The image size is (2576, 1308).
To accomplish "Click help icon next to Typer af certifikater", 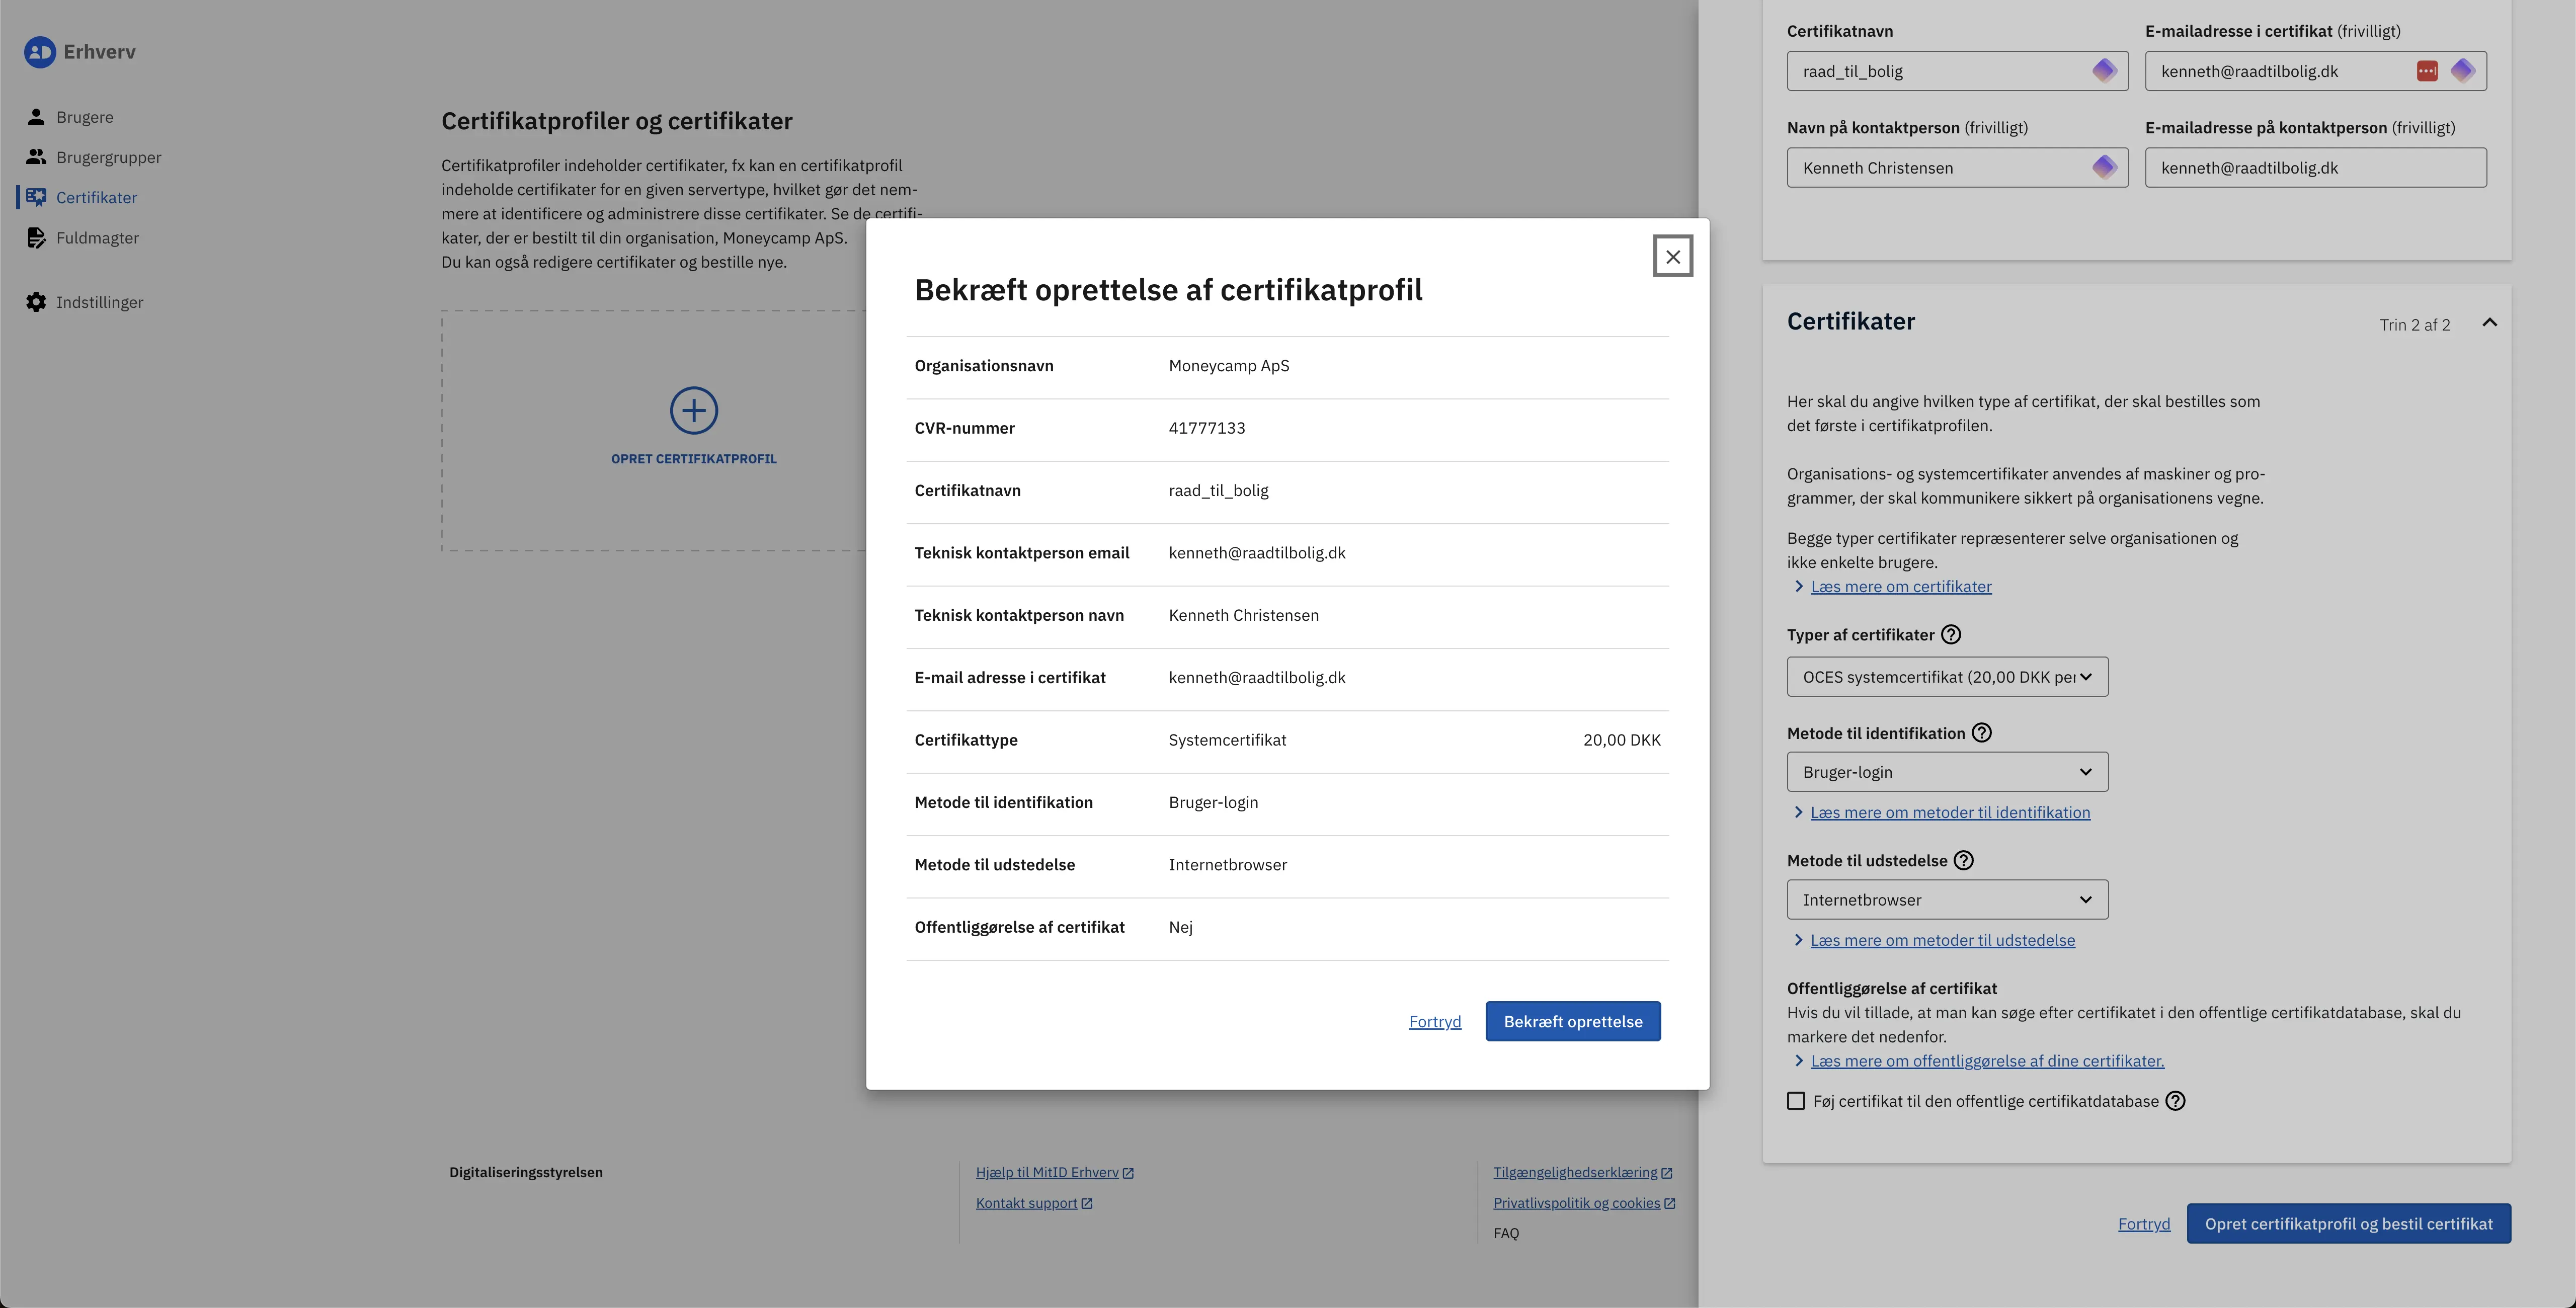I will click(1951, 635).
